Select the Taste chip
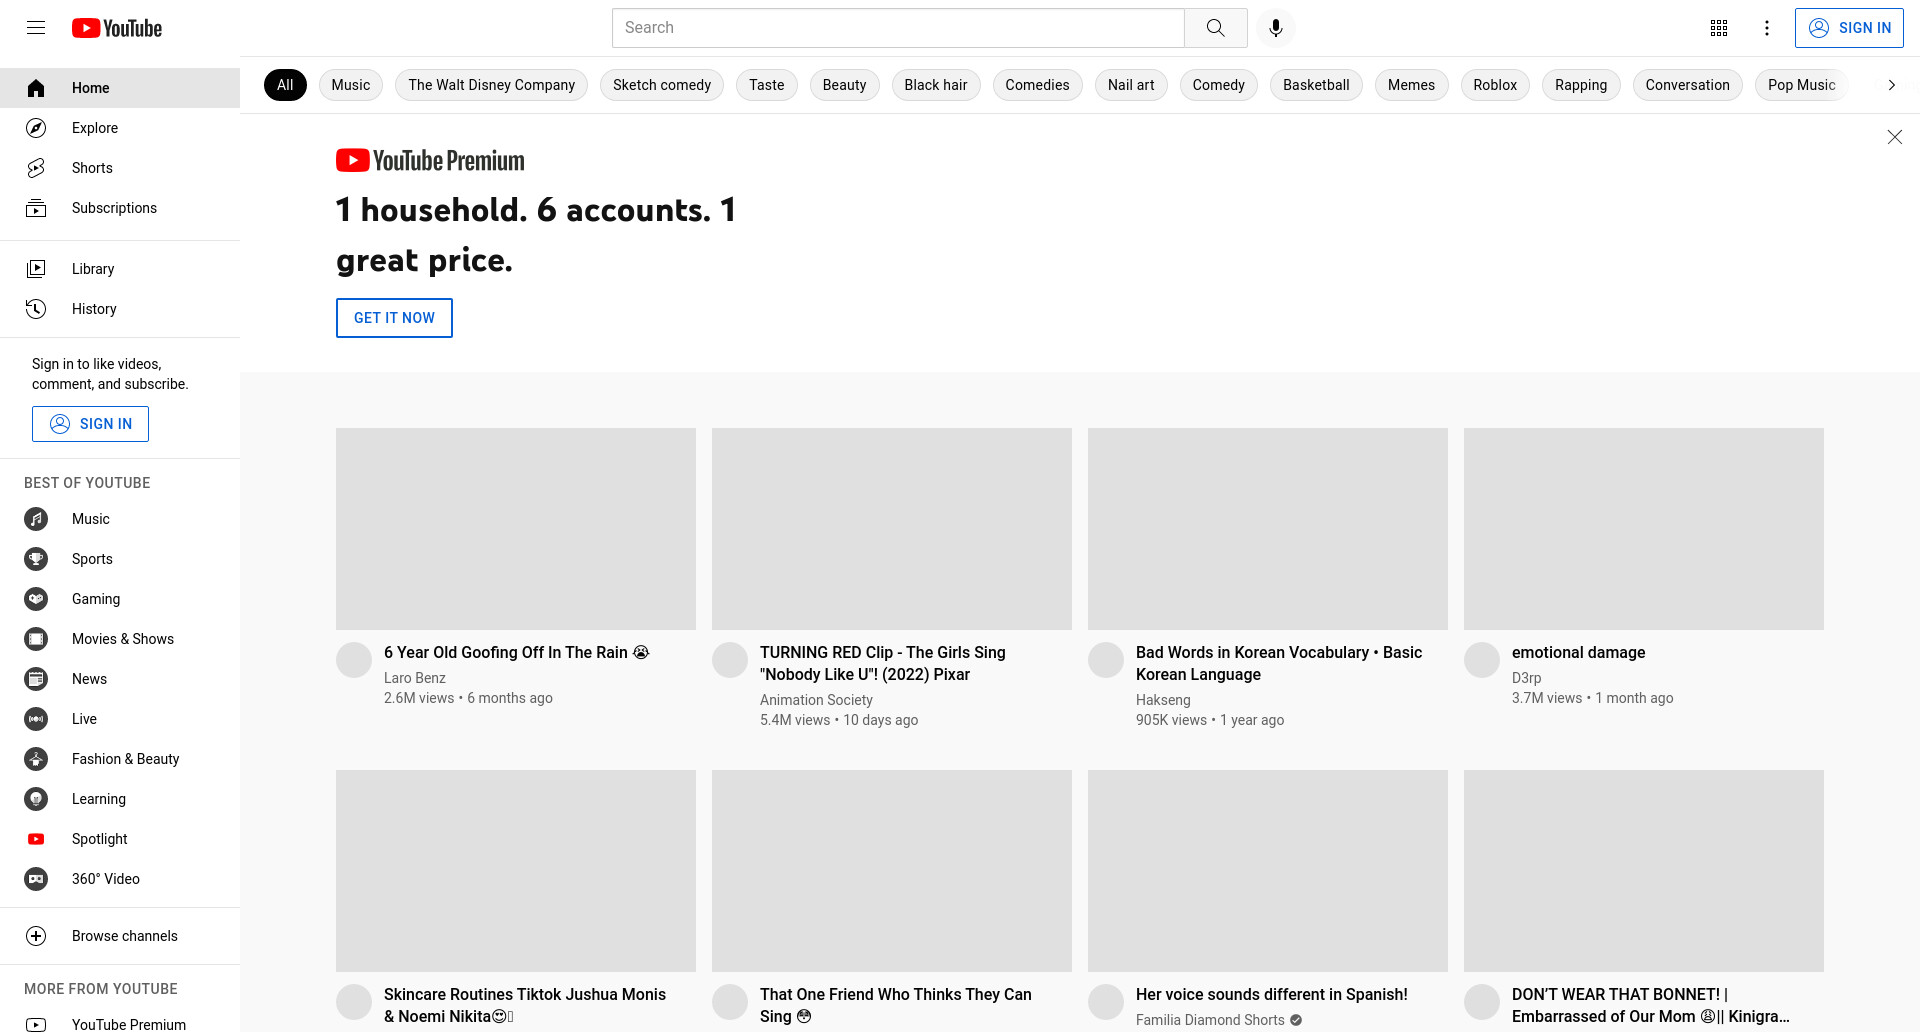The height and width of the screenshot is (1032, 1920). (767, 85)
